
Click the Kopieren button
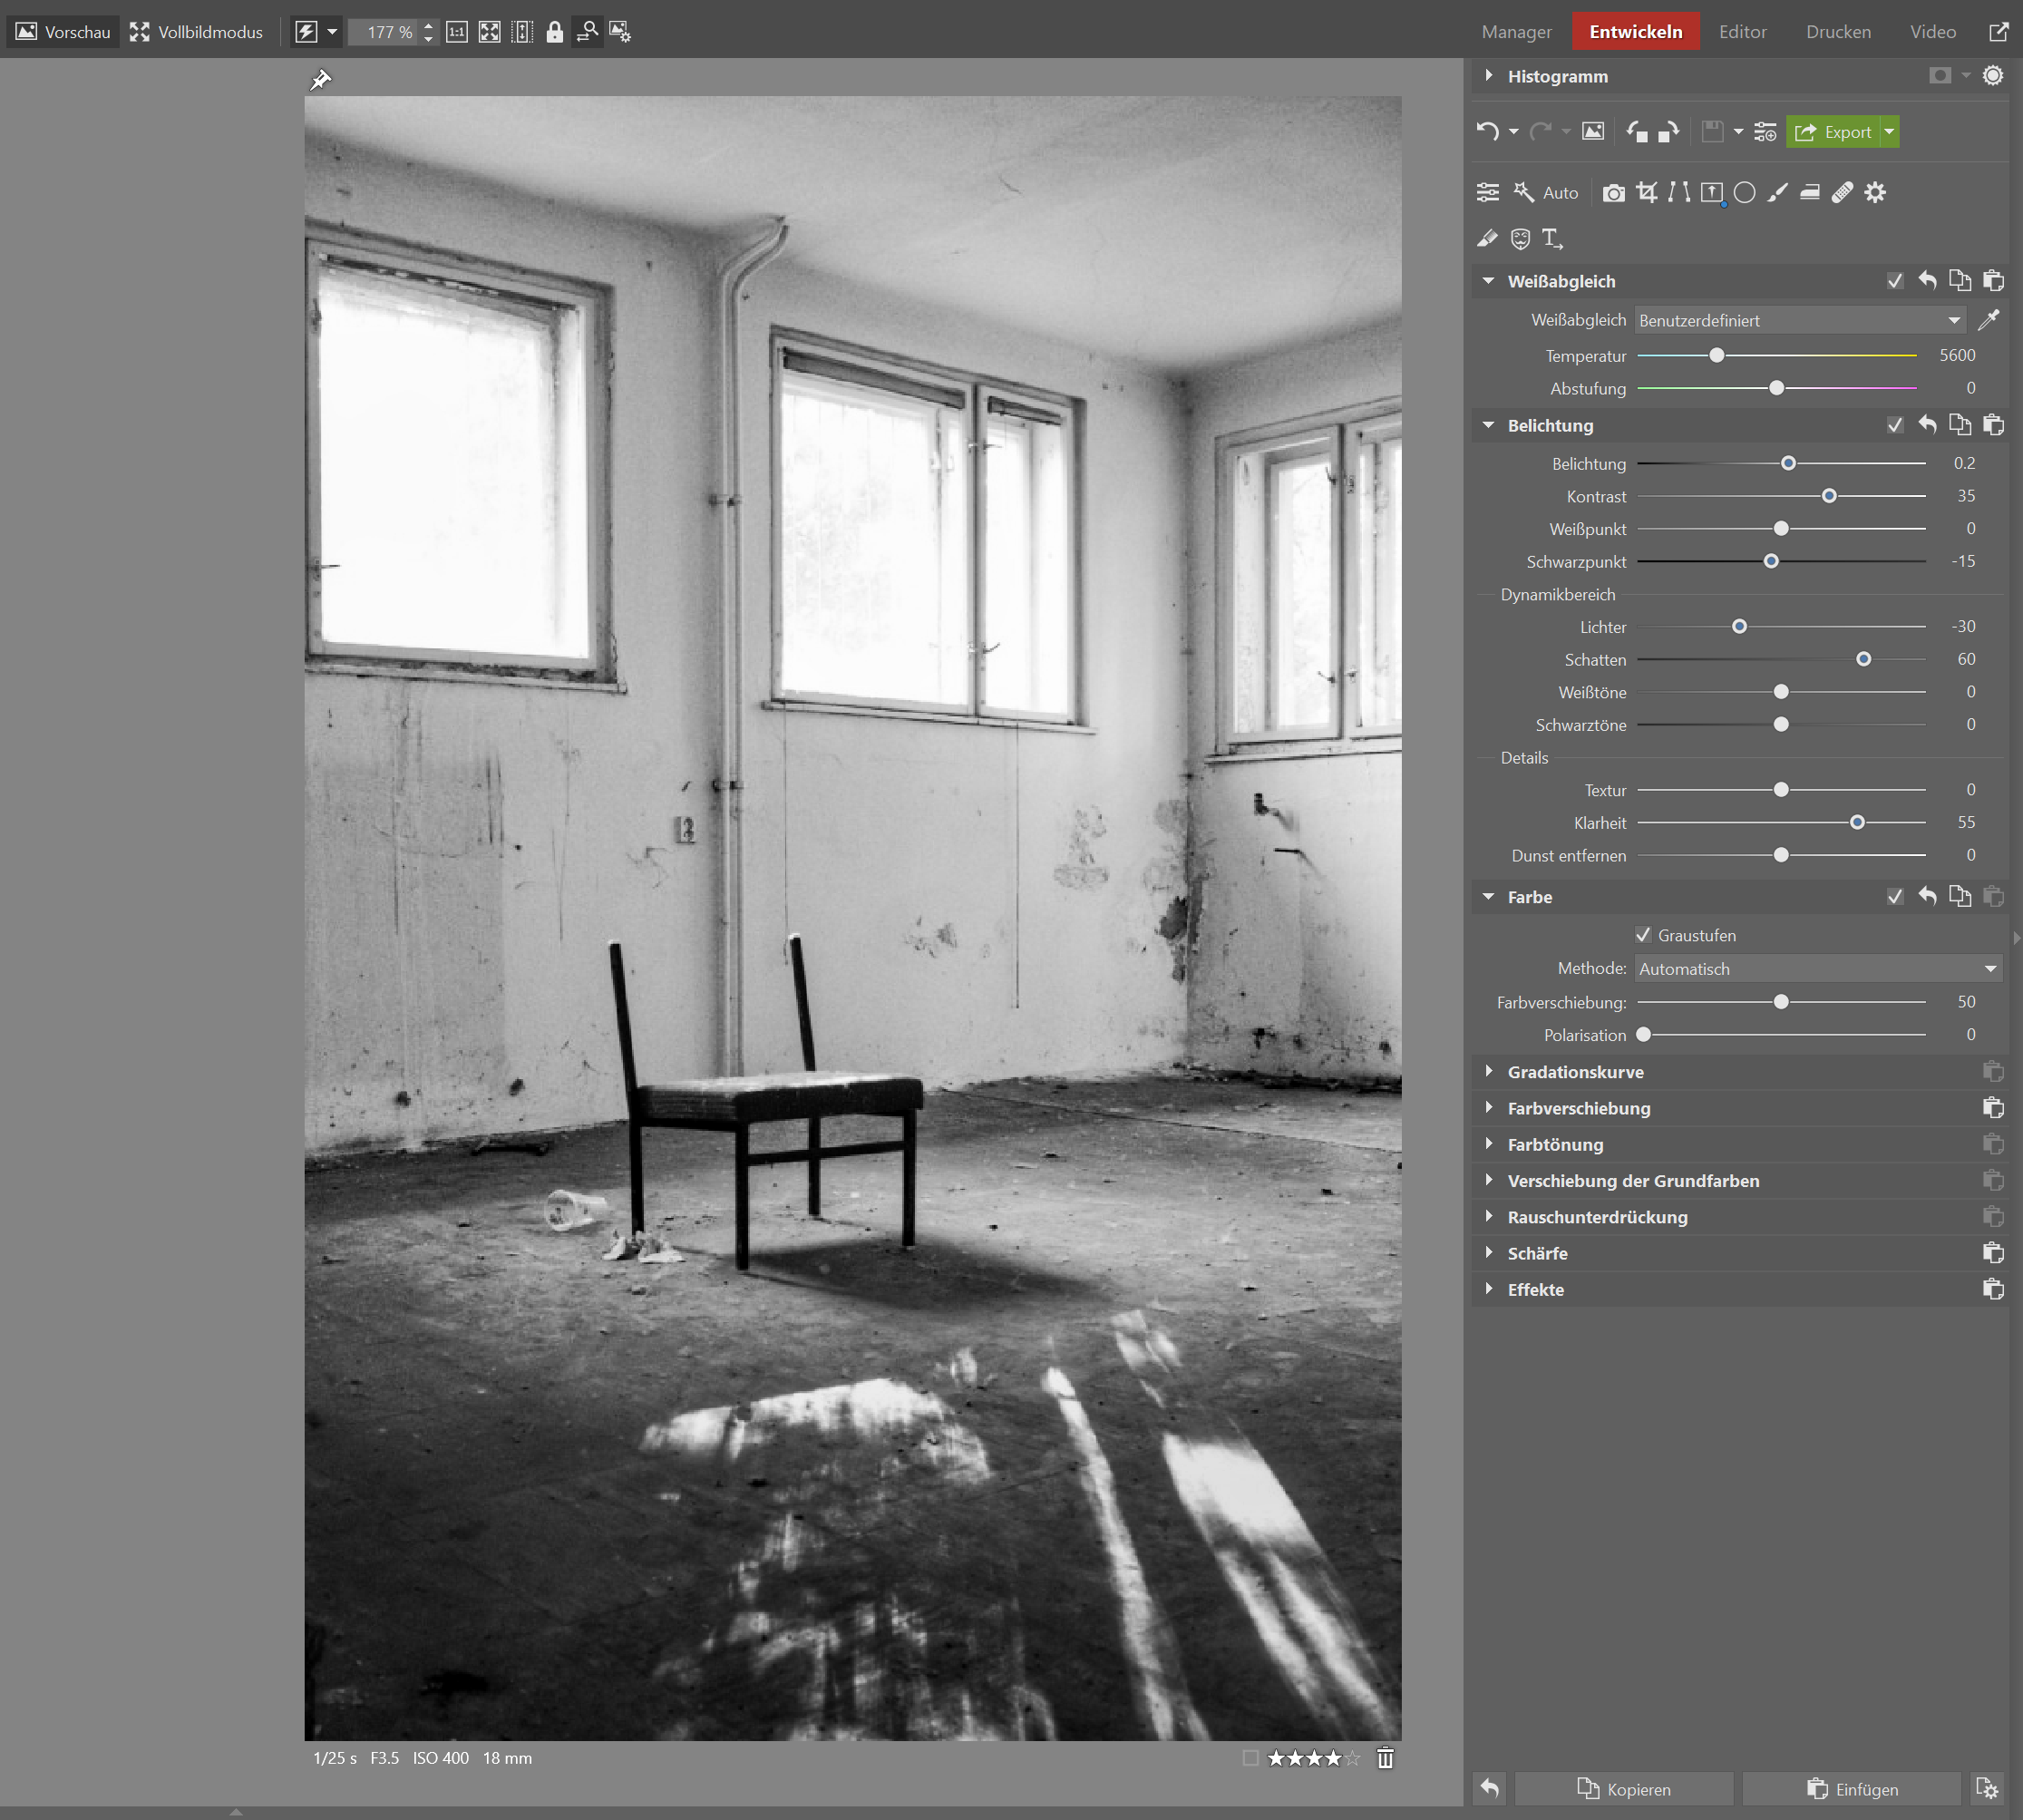[1624, 1789]
